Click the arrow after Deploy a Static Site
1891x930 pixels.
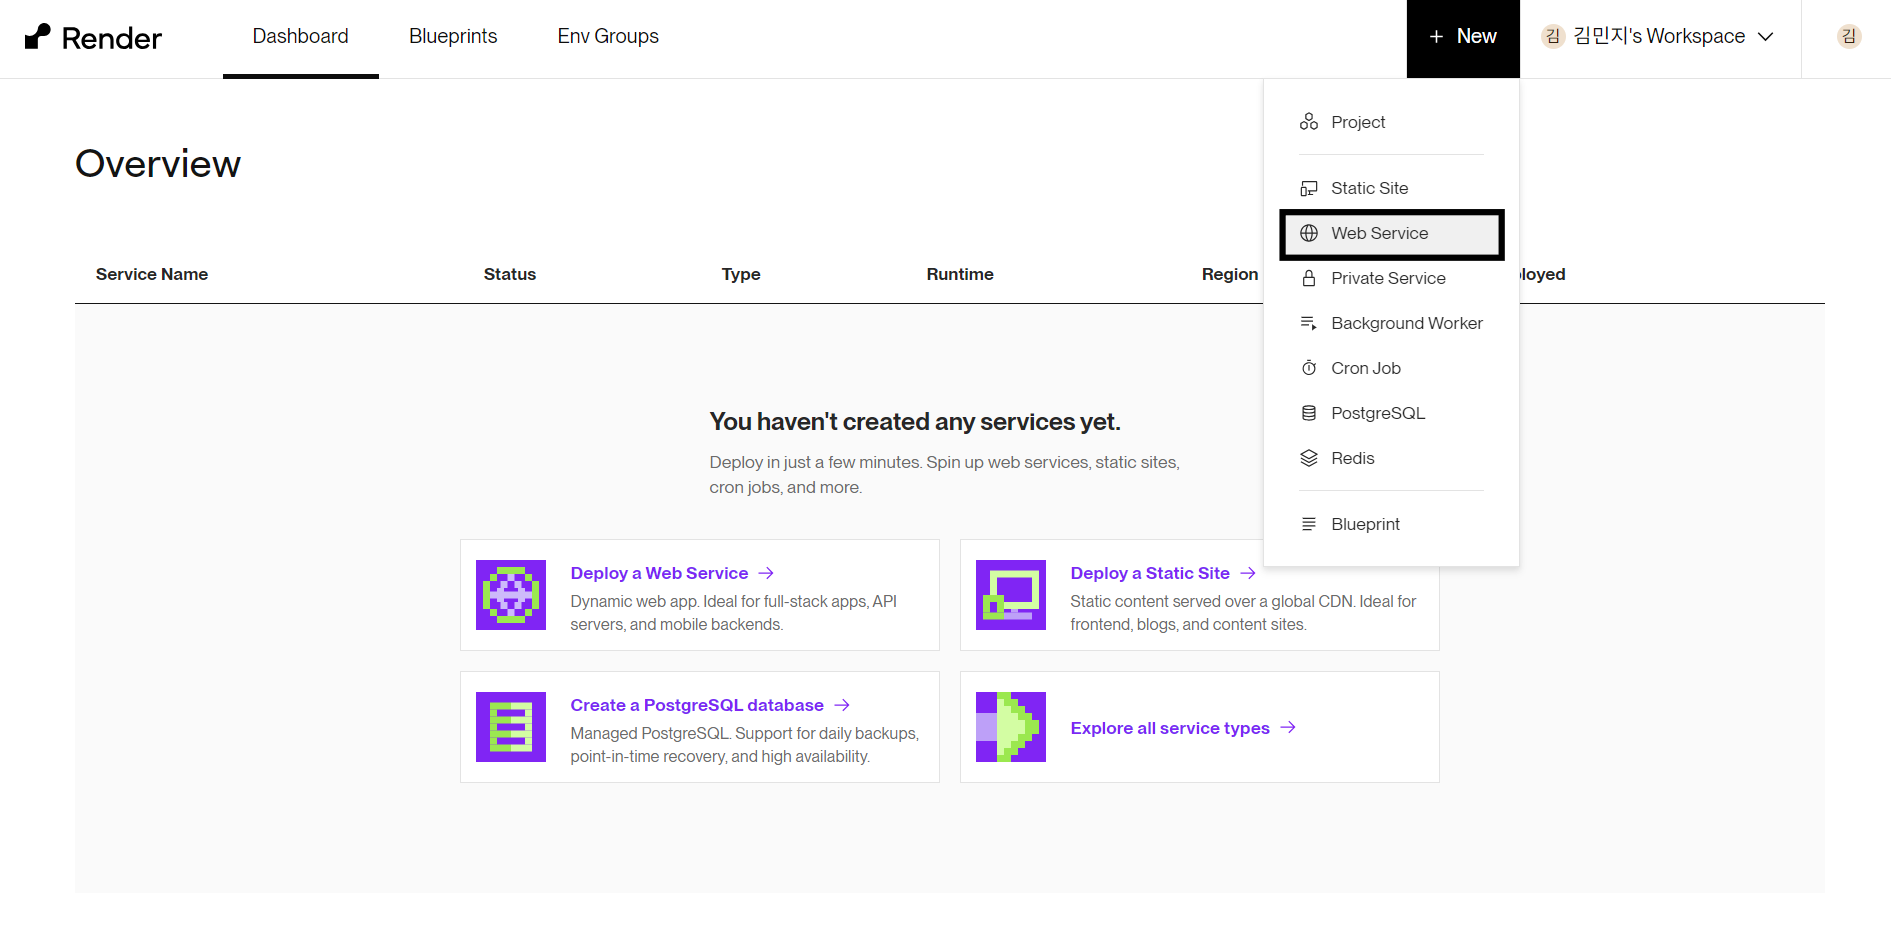[x=1248, y=573]
